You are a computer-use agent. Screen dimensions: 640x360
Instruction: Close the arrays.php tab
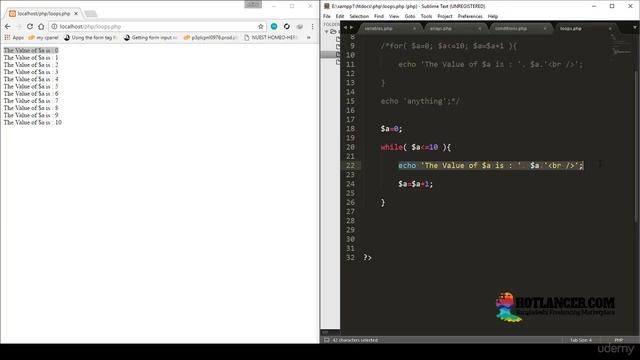(480, 29)
